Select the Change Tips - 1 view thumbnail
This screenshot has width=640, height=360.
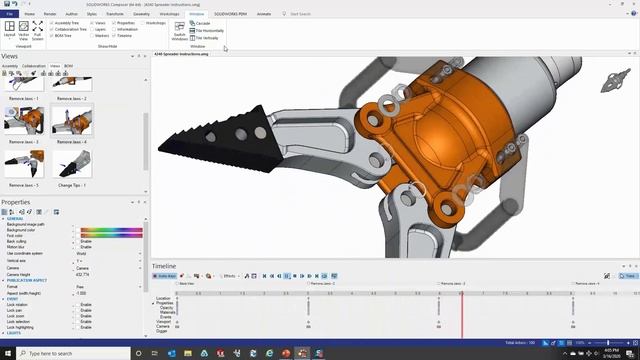coord(72,164)
